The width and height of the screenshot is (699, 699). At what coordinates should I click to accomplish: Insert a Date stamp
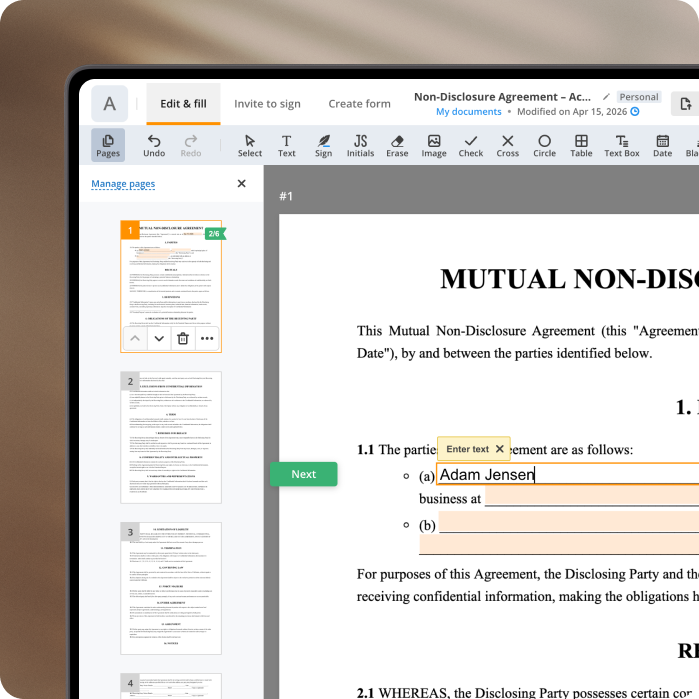point(662,145)
